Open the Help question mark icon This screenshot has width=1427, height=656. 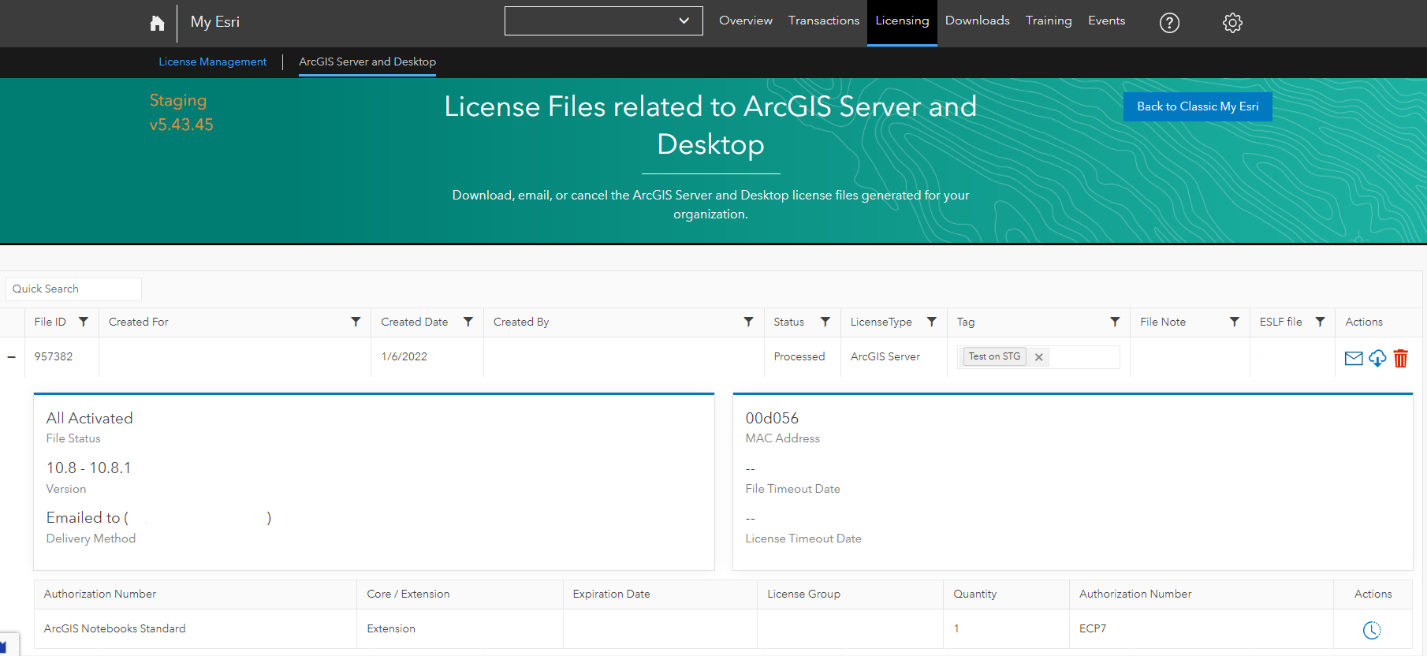(x=1169, y=22)
